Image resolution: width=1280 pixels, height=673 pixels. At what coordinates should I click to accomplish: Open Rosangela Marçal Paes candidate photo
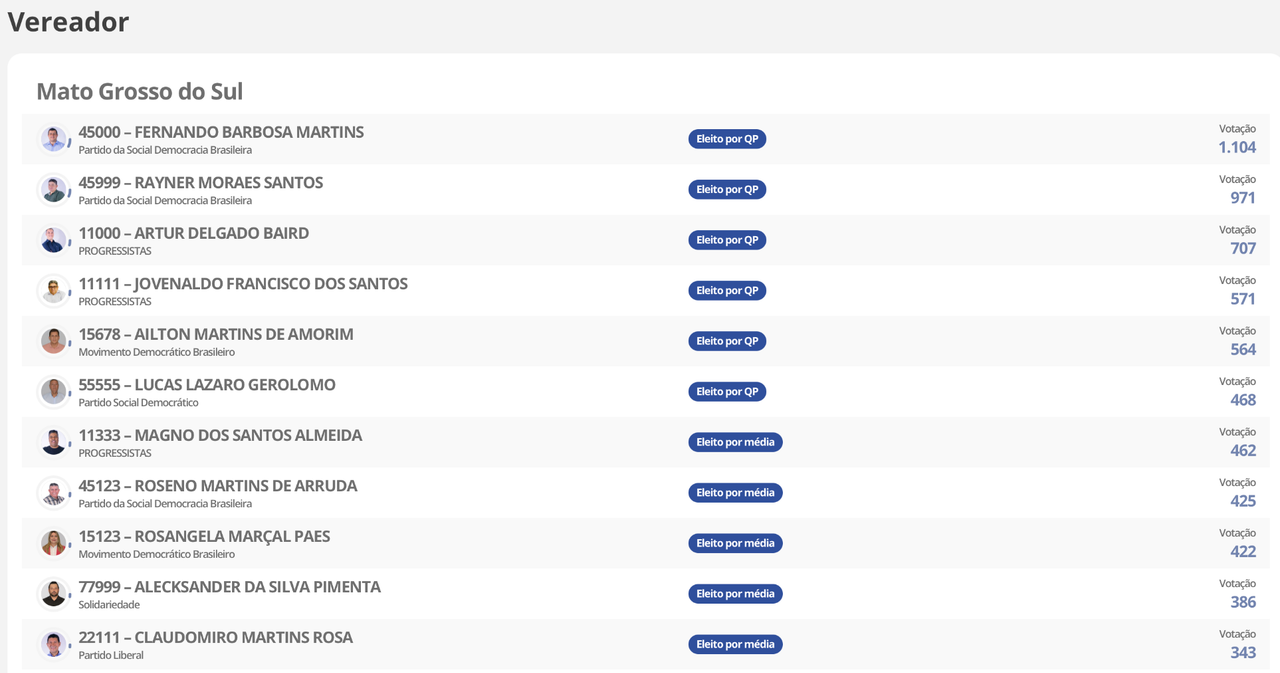tap(54, 543)
